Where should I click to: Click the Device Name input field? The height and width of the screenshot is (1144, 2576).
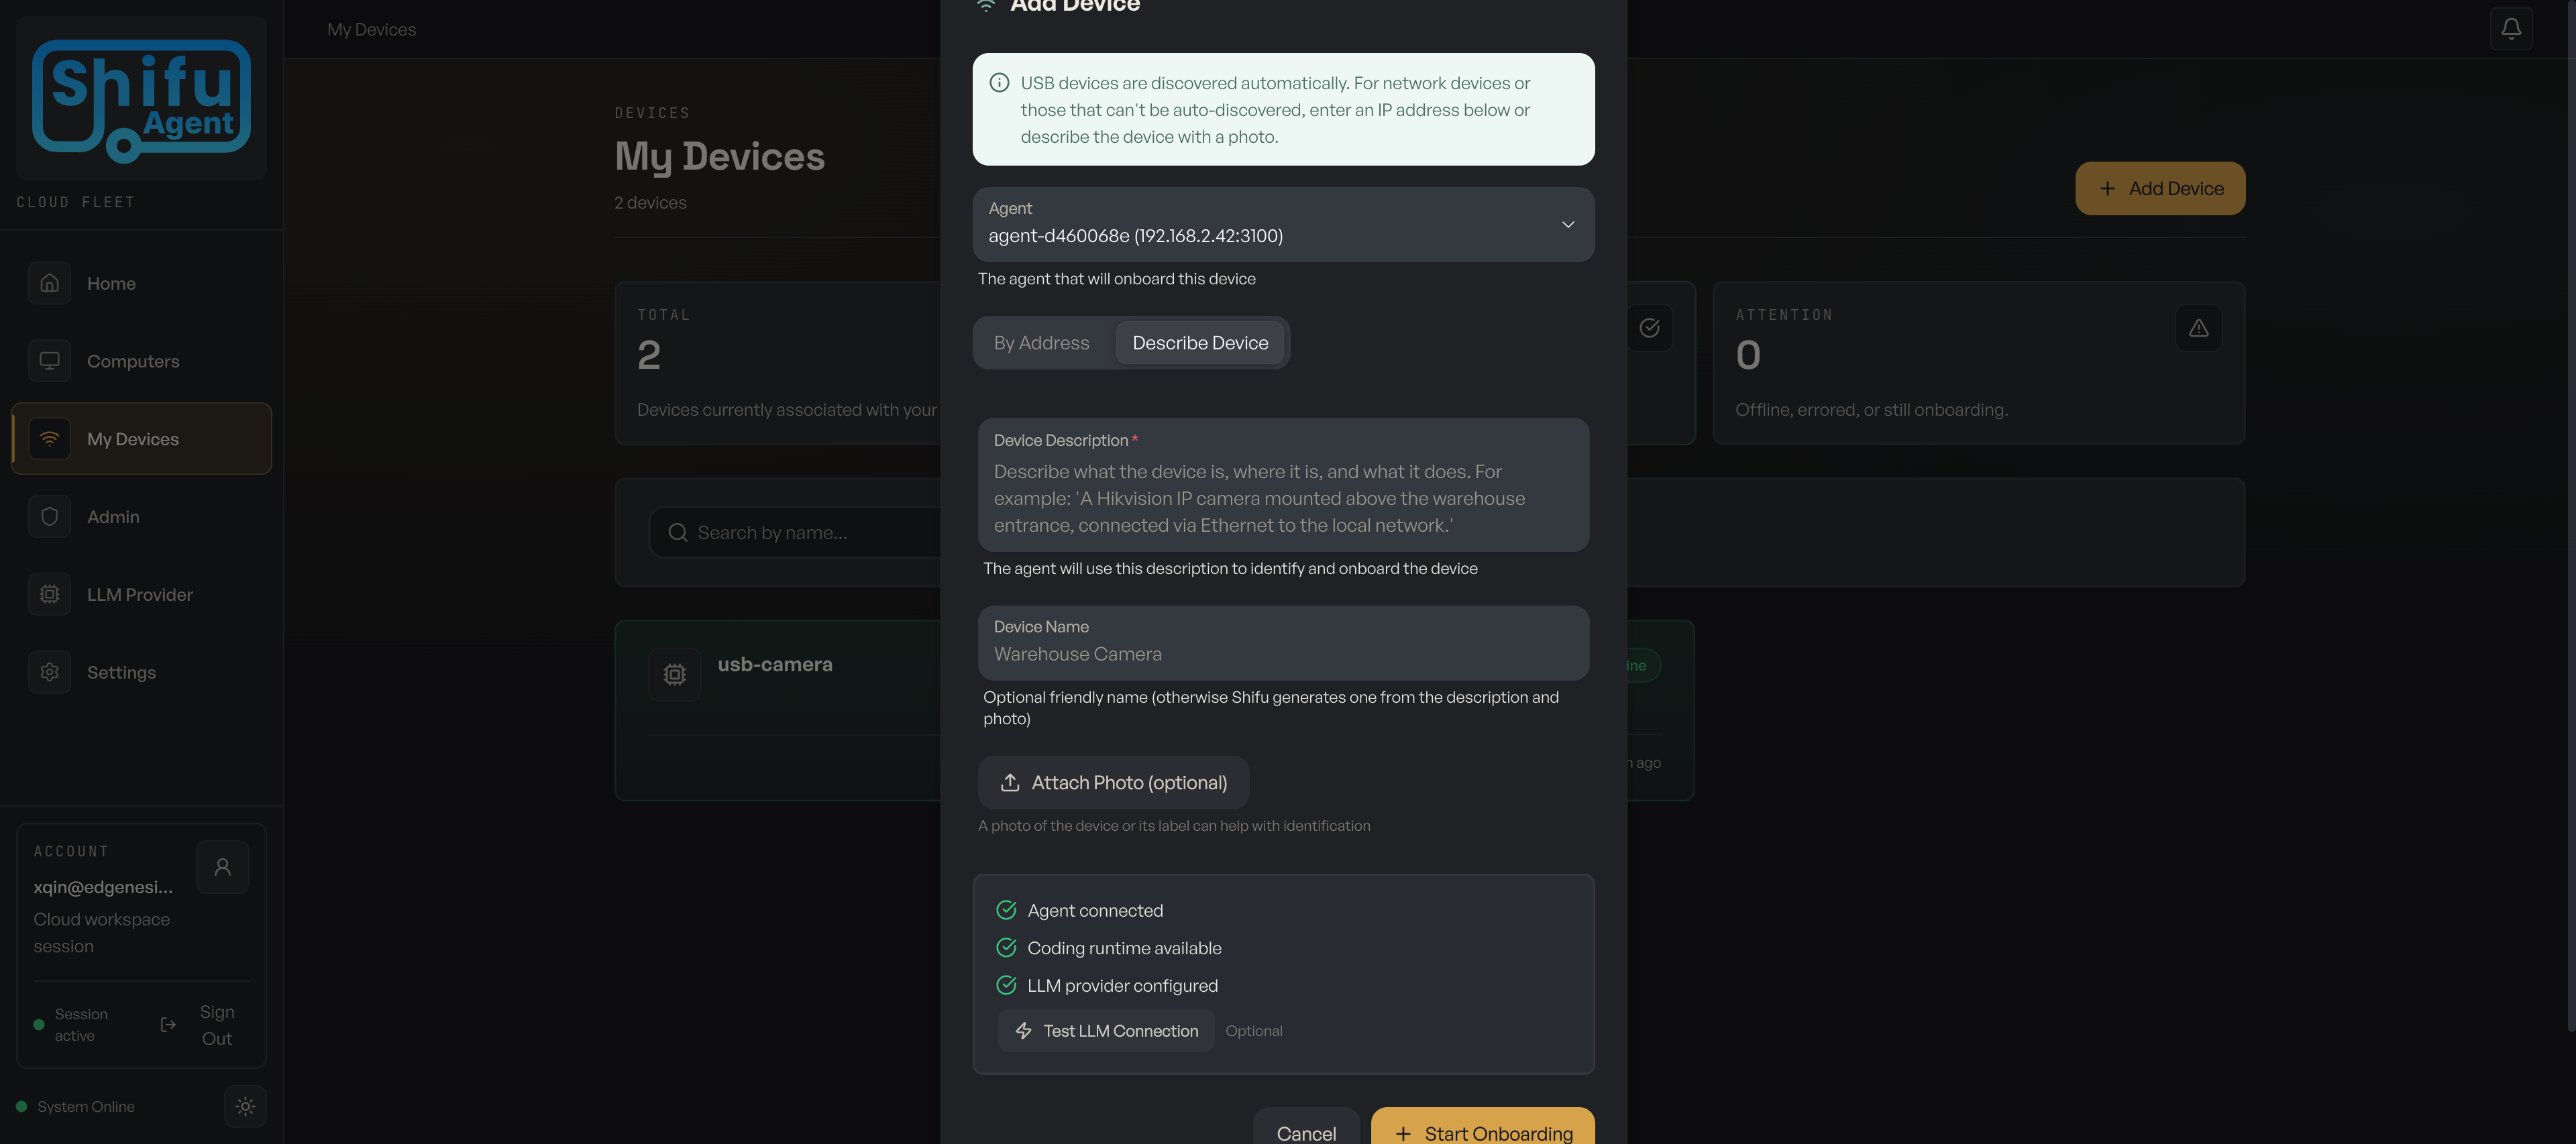pos(1283,653)
